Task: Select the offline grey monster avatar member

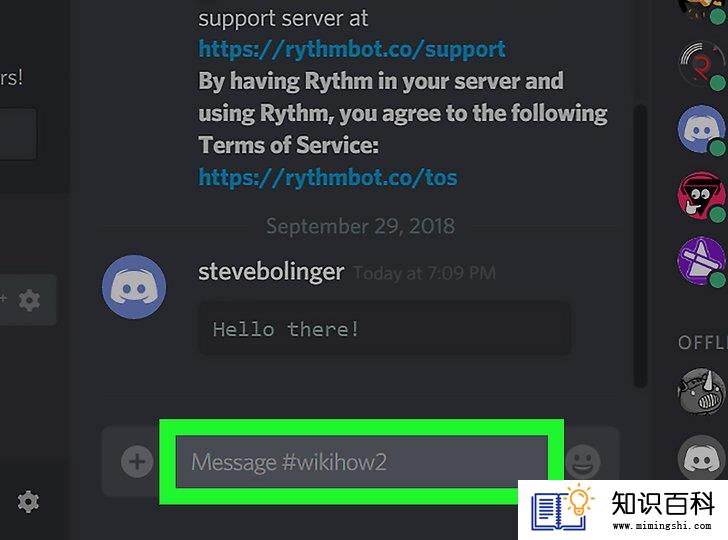Action: point(701,391)
